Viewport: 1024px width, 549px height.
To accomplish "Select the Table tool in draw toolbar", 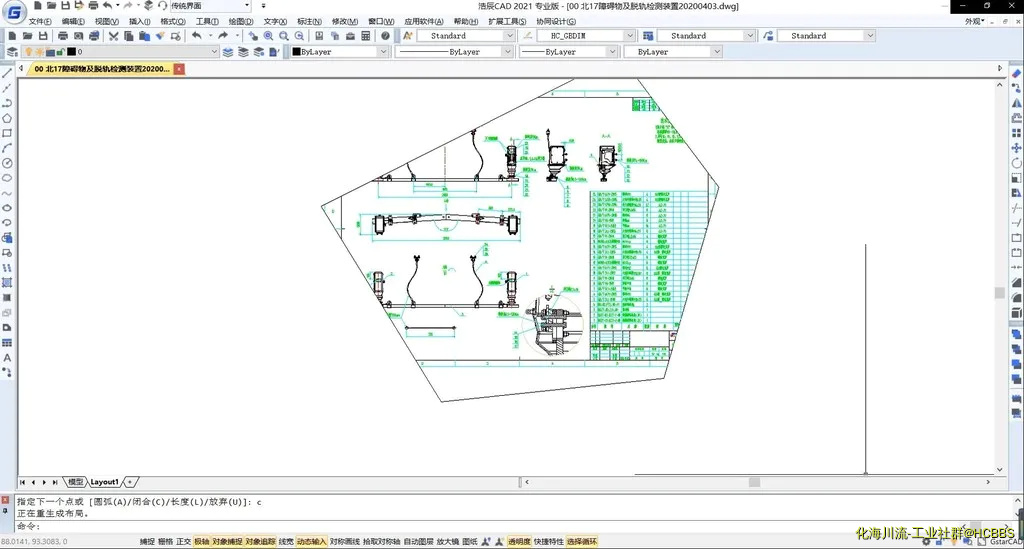I will [x=7, y=343].
